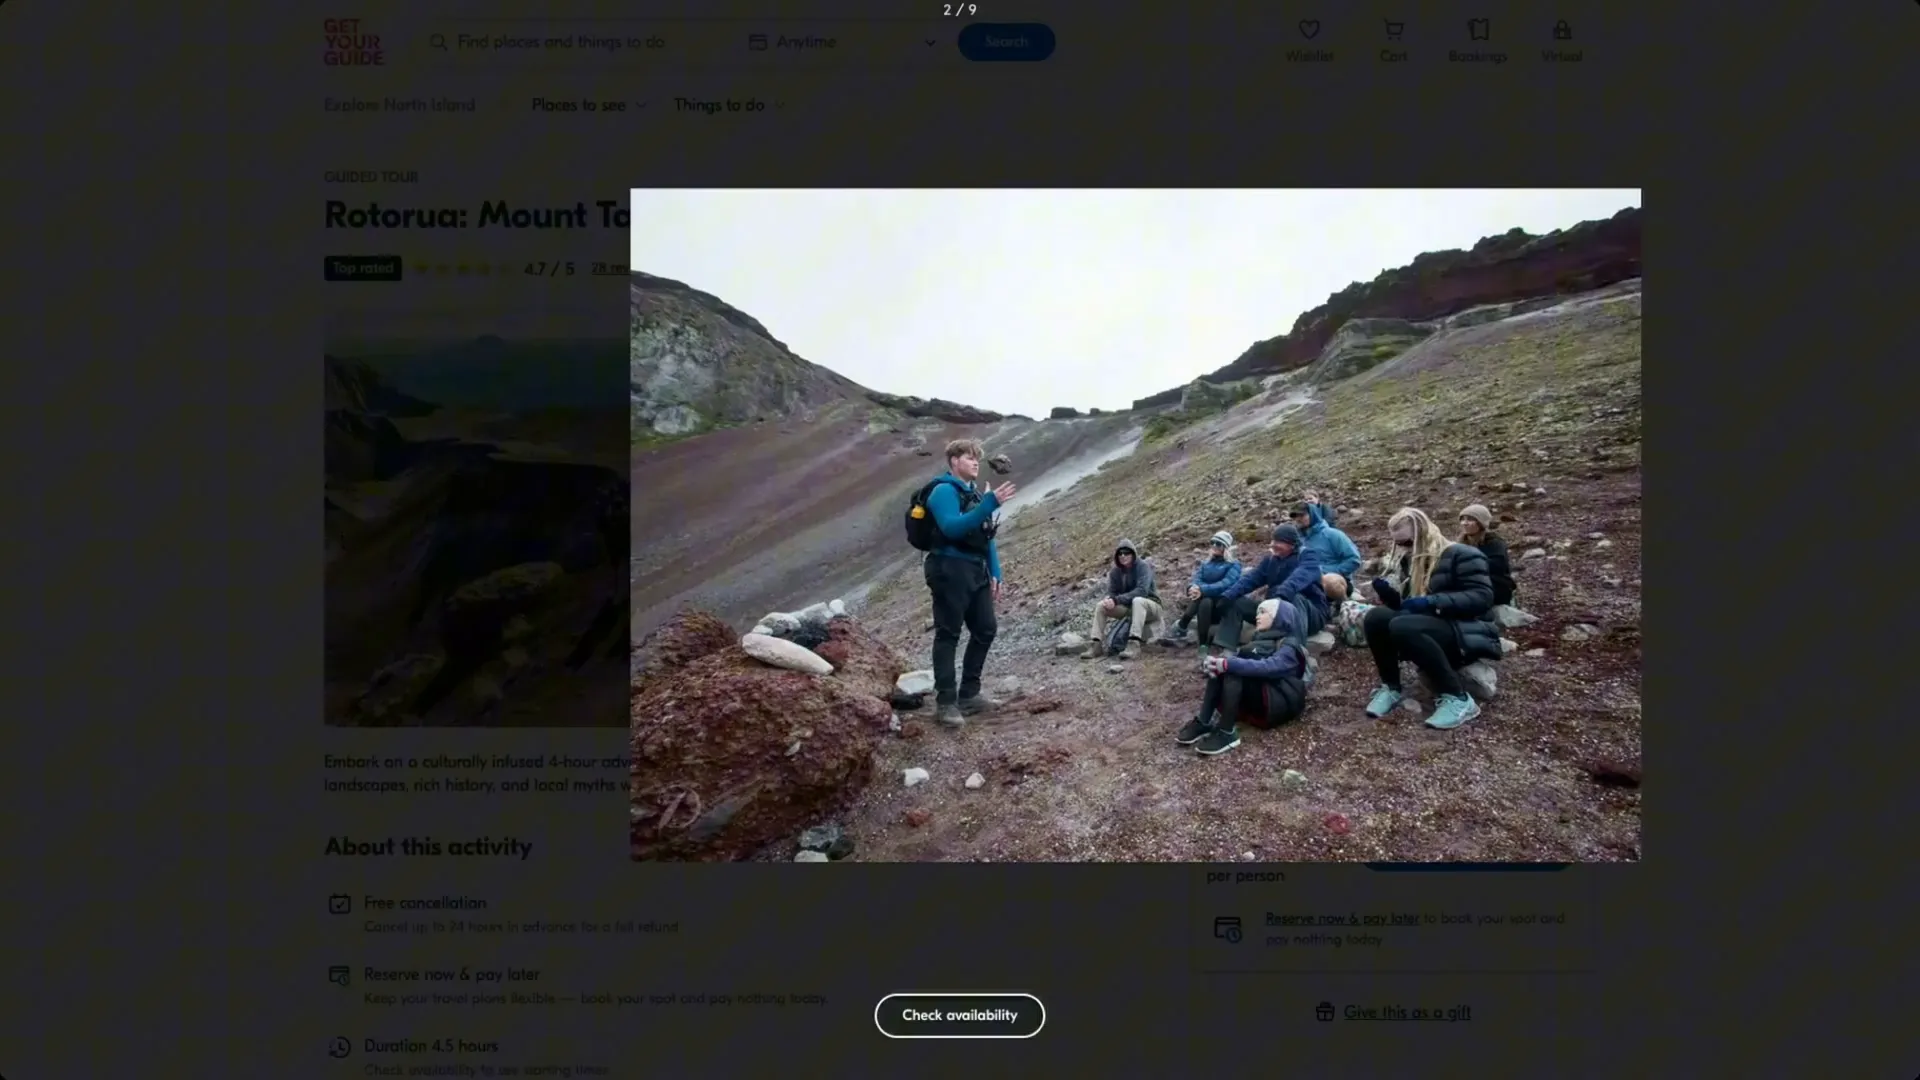Open the Reserve now & pay later link
The height and width of the screenshot is (1080, 1920).
[1342, 918]
